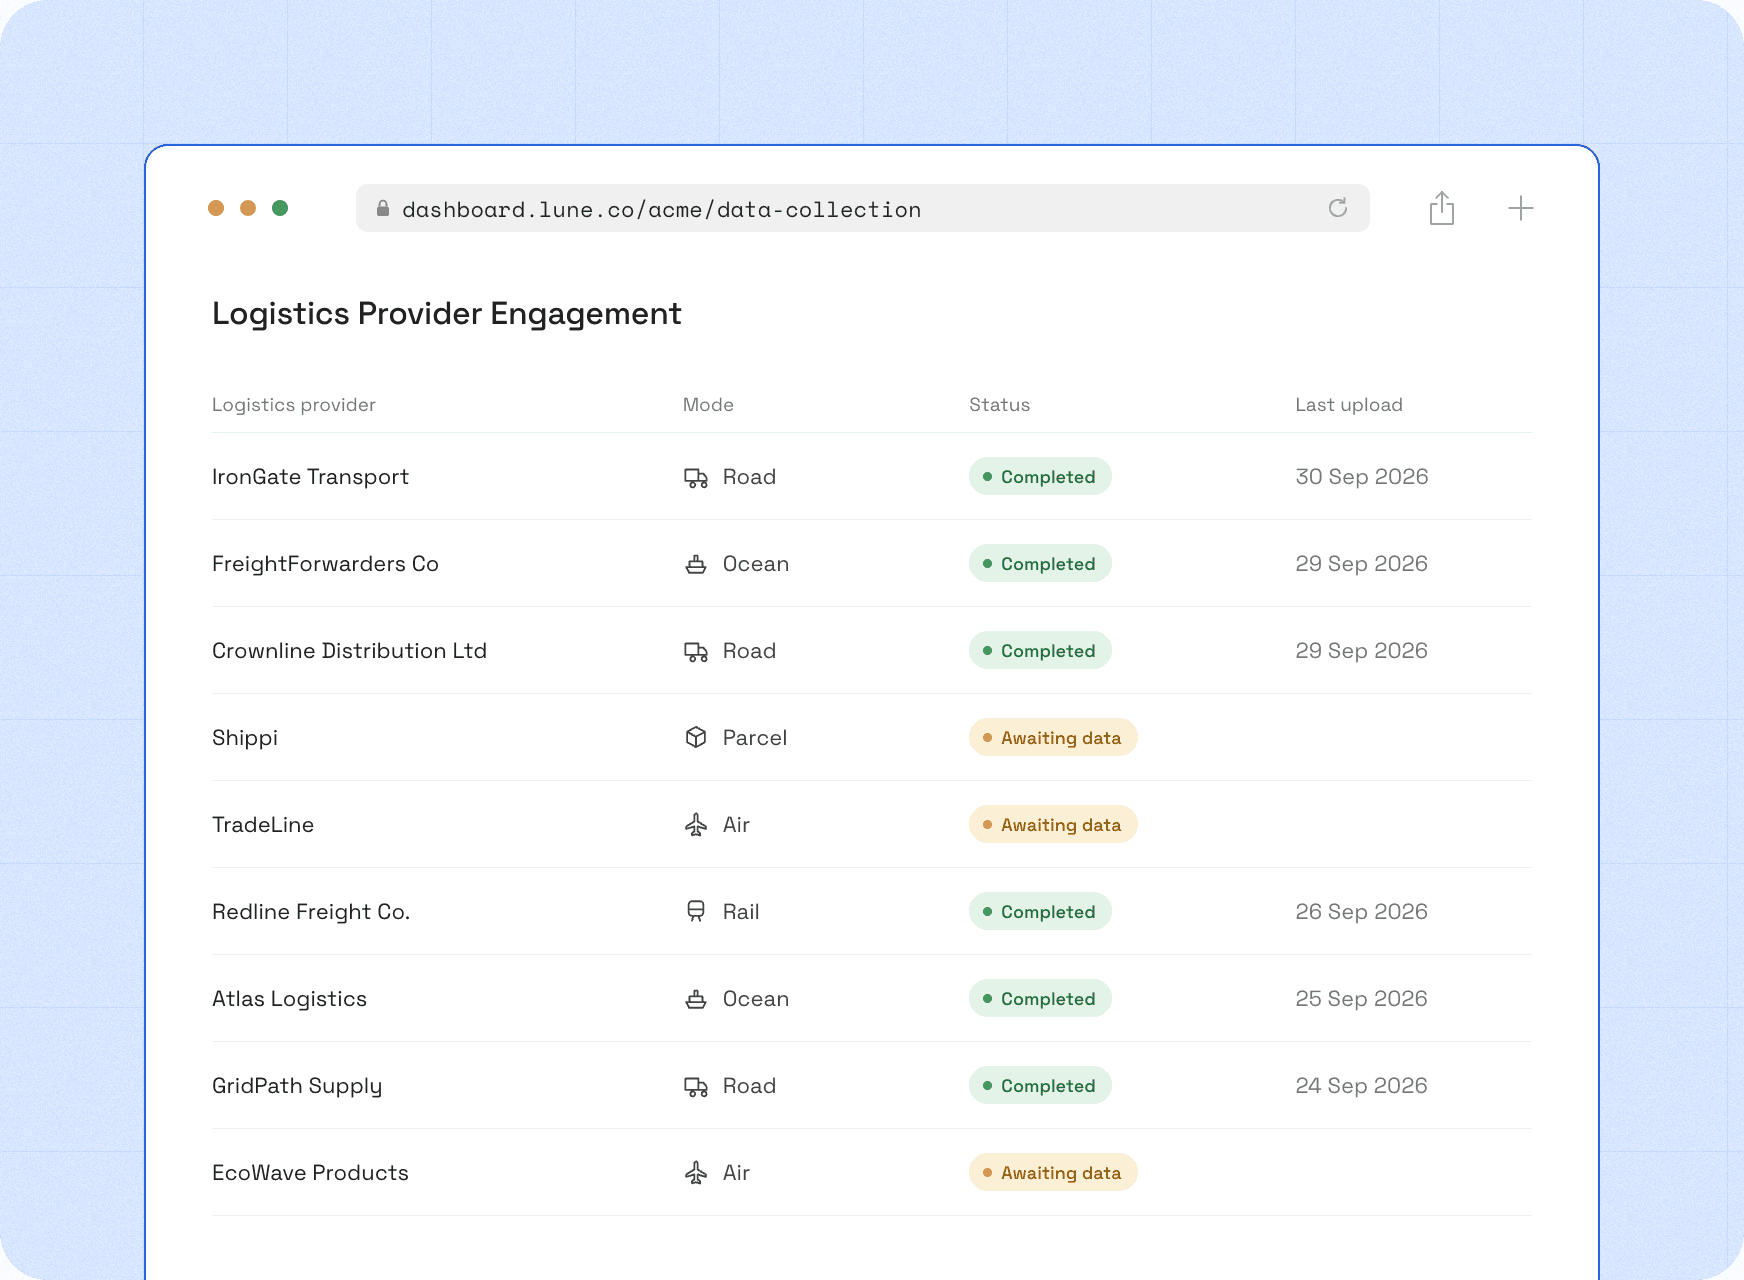Click the Logistics Provider Engagement page title

[x=447, y=314]
